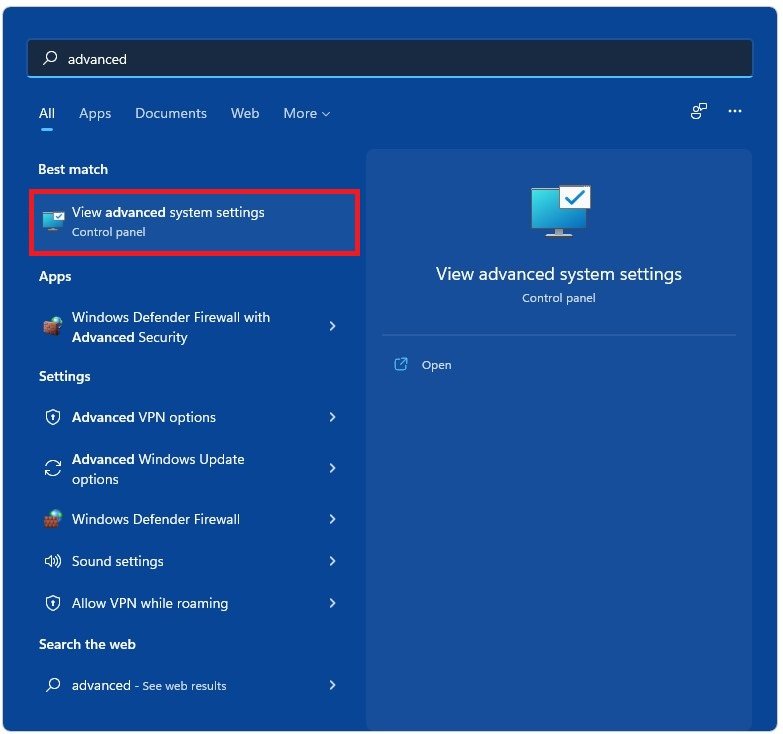Click Open in the preview pane
This screenshot has width=783, height=734.
point(436,365)
